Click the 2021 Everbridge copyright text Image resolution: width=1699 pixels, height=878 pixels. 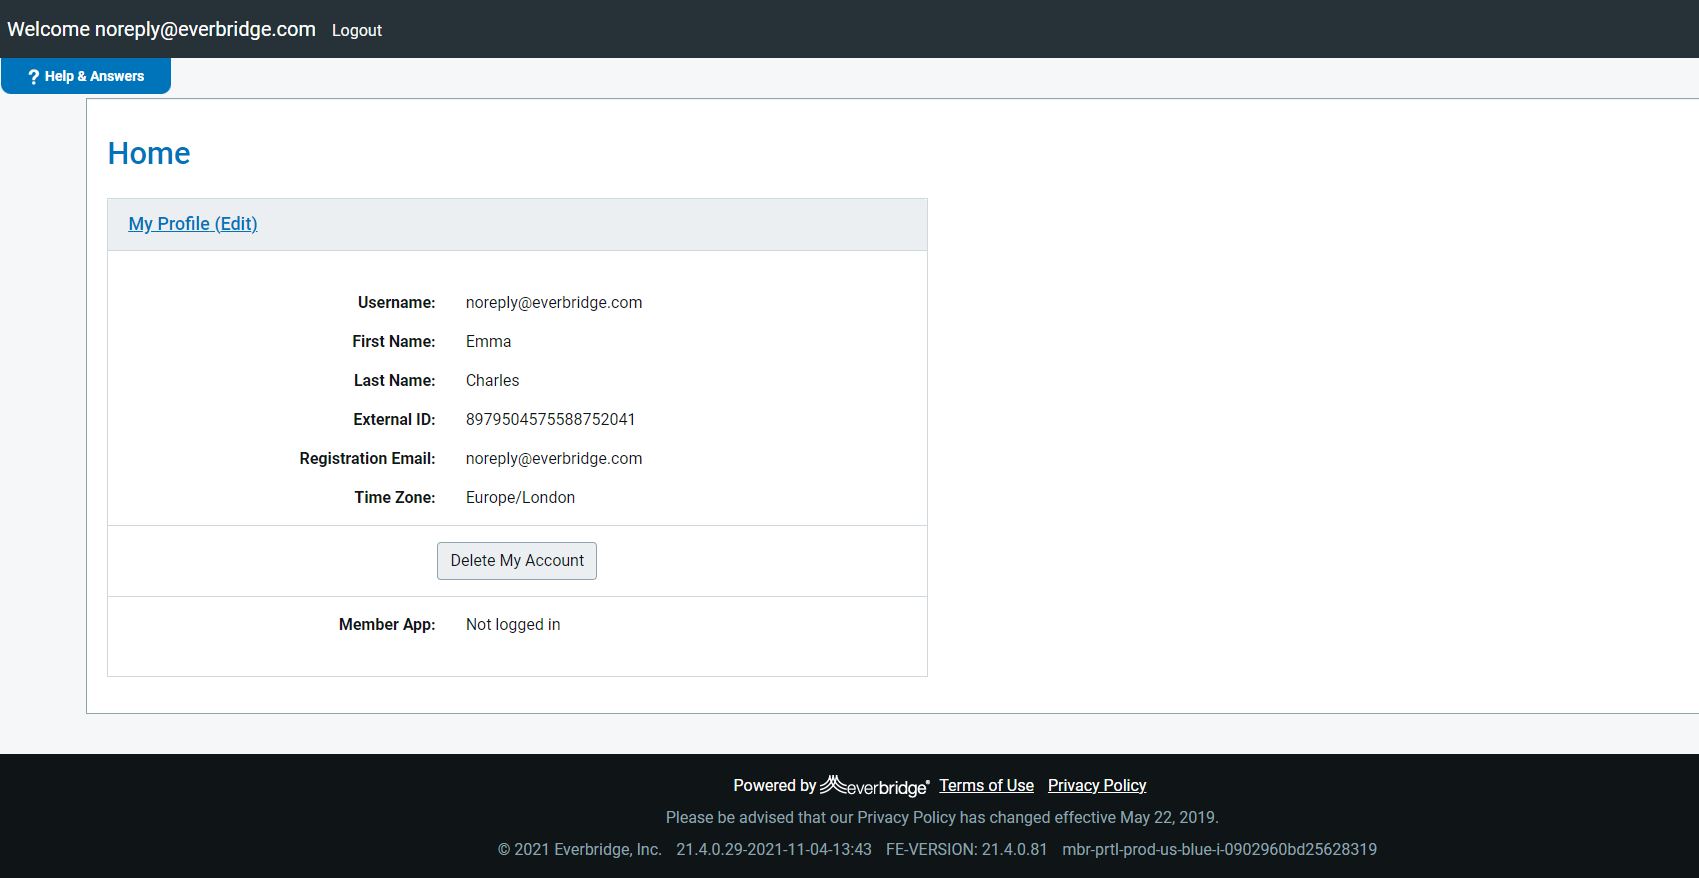(x=580, y=850)
